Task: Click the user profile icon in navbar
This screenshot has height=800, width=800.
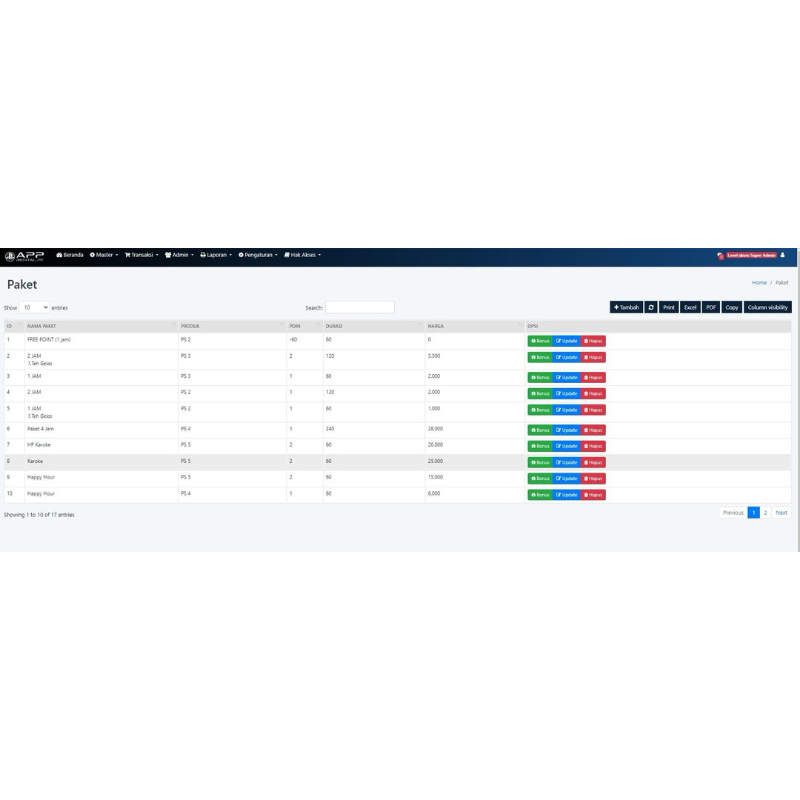Action: pos(782,255)
